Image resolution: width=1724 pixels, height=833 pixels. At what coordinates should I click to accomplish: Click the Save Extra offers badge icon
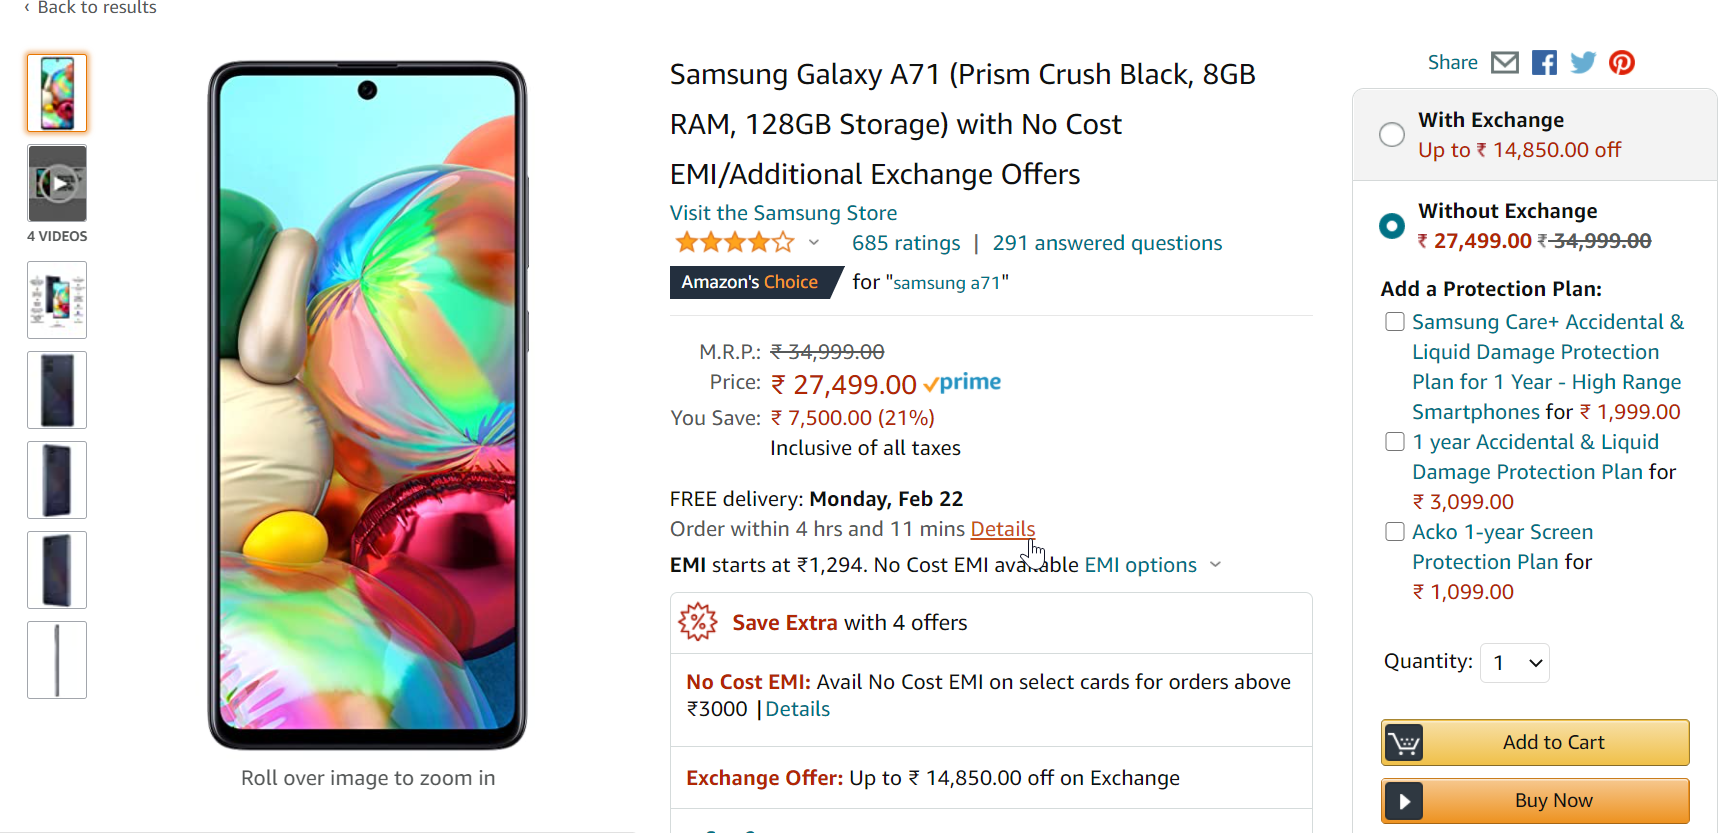point(698,622)
